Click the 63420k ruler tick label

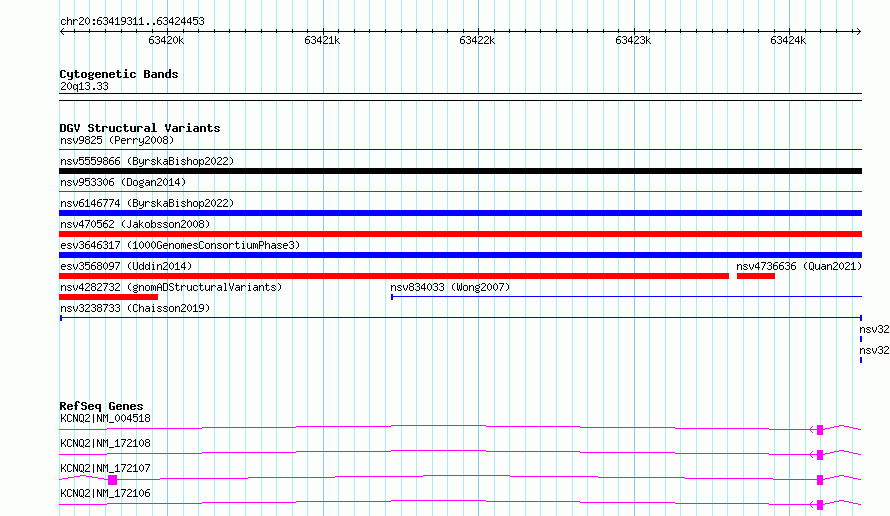166,40
